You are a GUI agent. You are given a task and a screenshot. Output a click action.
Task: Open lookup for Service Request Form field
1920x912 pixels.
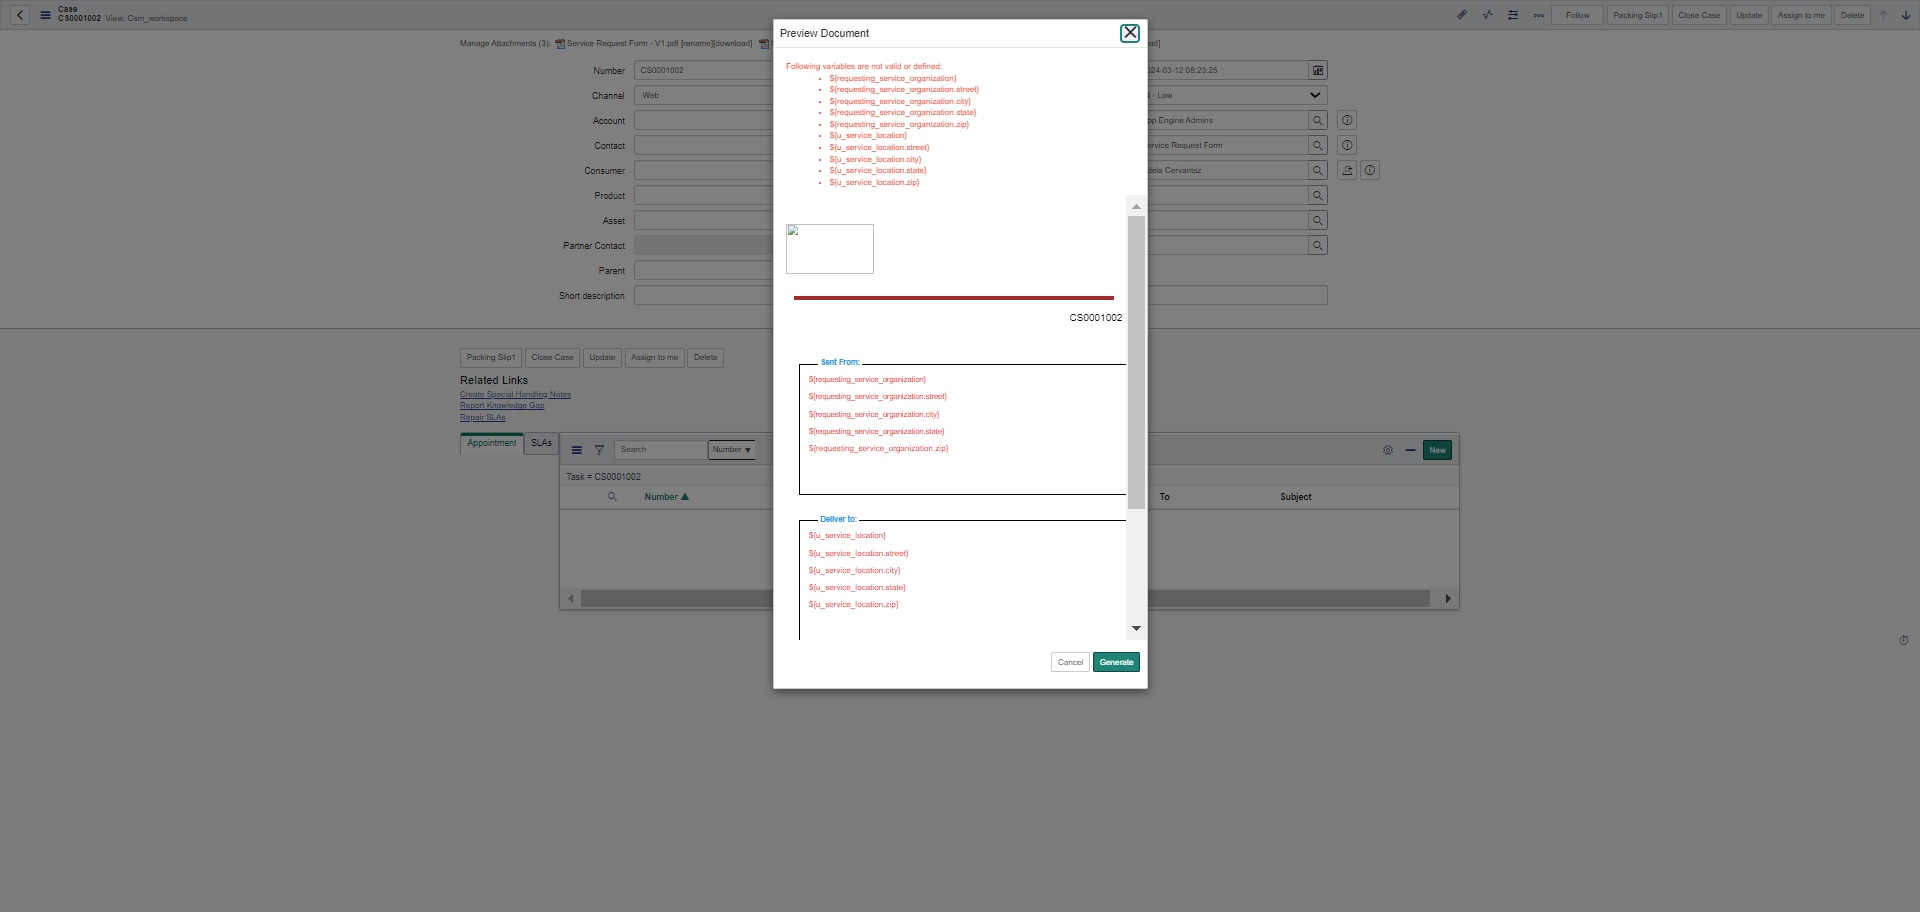(x=1318, y=145)
